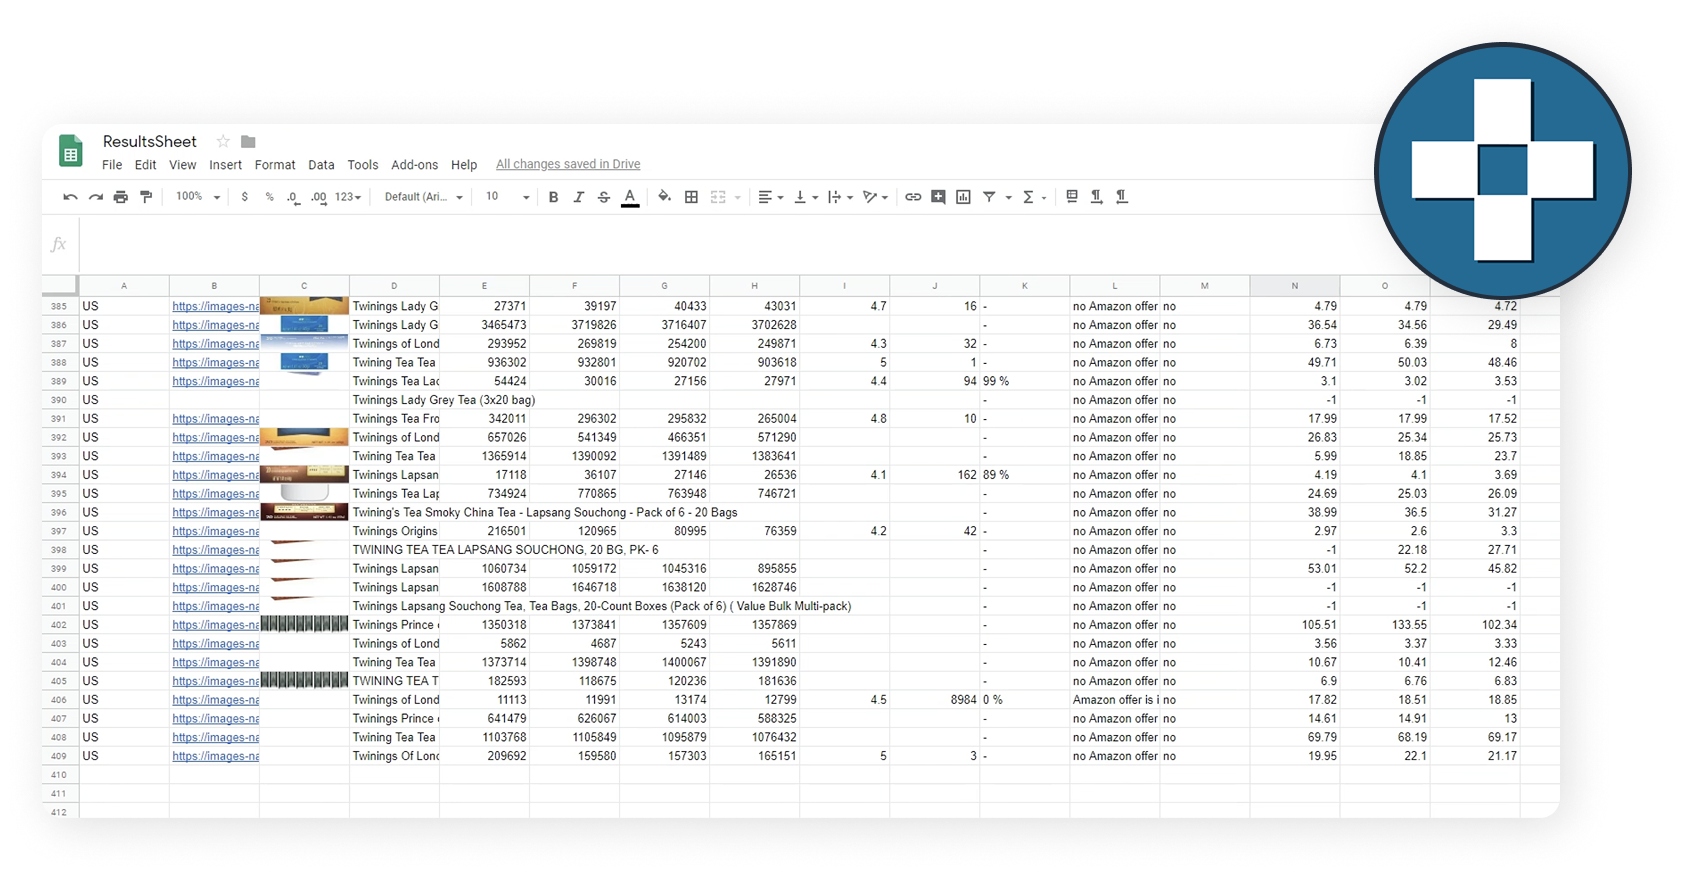This screenshot has height=876, width=1690.
Task: Open the zoom 100% dropdown
Action: click(197, 197)
